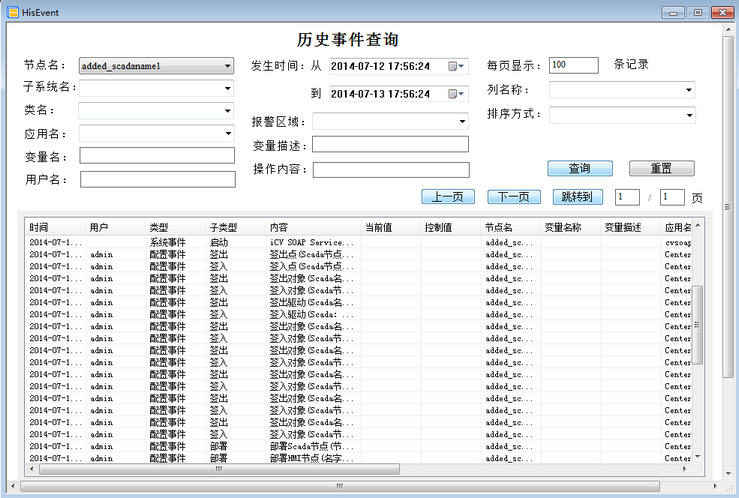Click the table's scroll down arrow
The height and width of the screenshot is (498, 739).
(698, 456)
